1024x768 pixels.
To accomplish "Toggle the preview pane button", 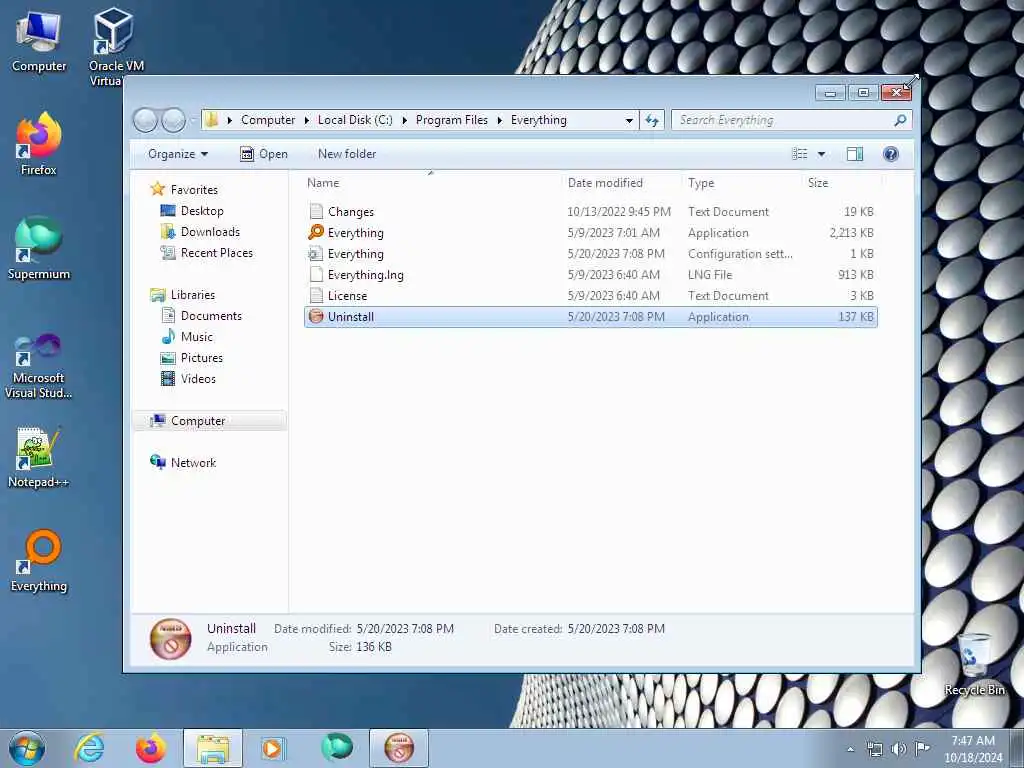I will click(855, 154).
